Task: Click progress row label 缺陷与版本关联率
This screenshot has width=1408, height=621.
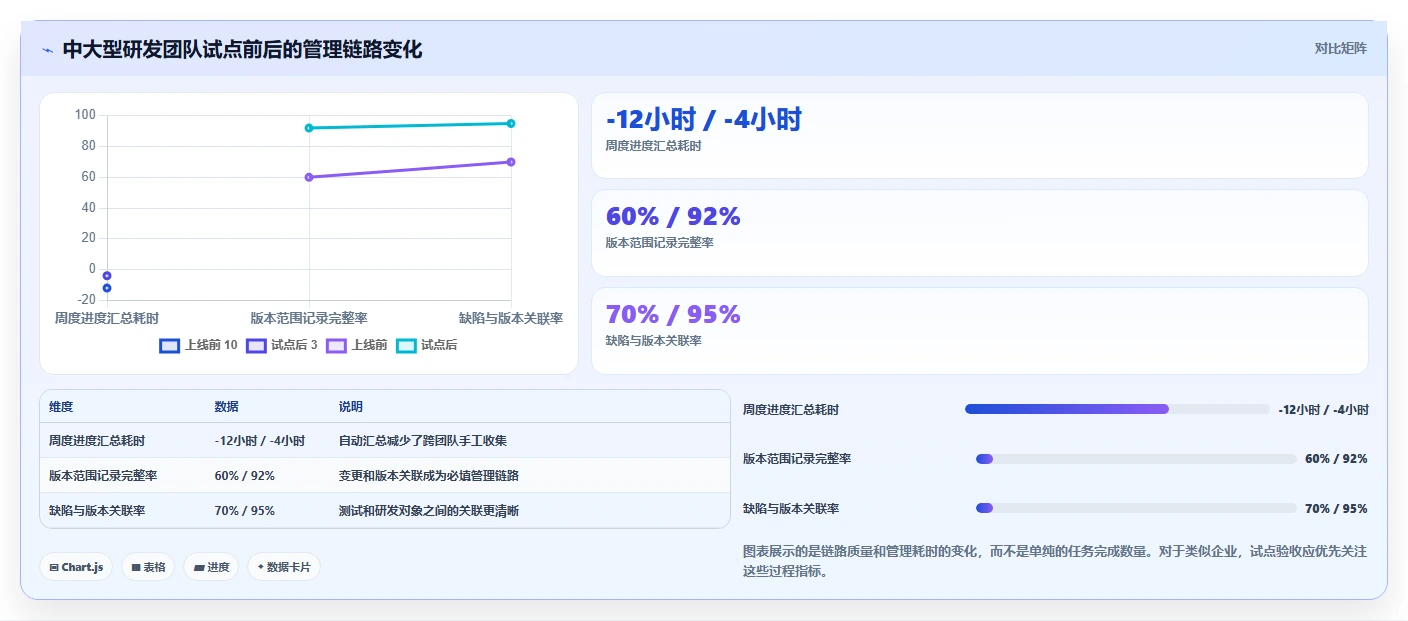Action: [x=791, y=508]
